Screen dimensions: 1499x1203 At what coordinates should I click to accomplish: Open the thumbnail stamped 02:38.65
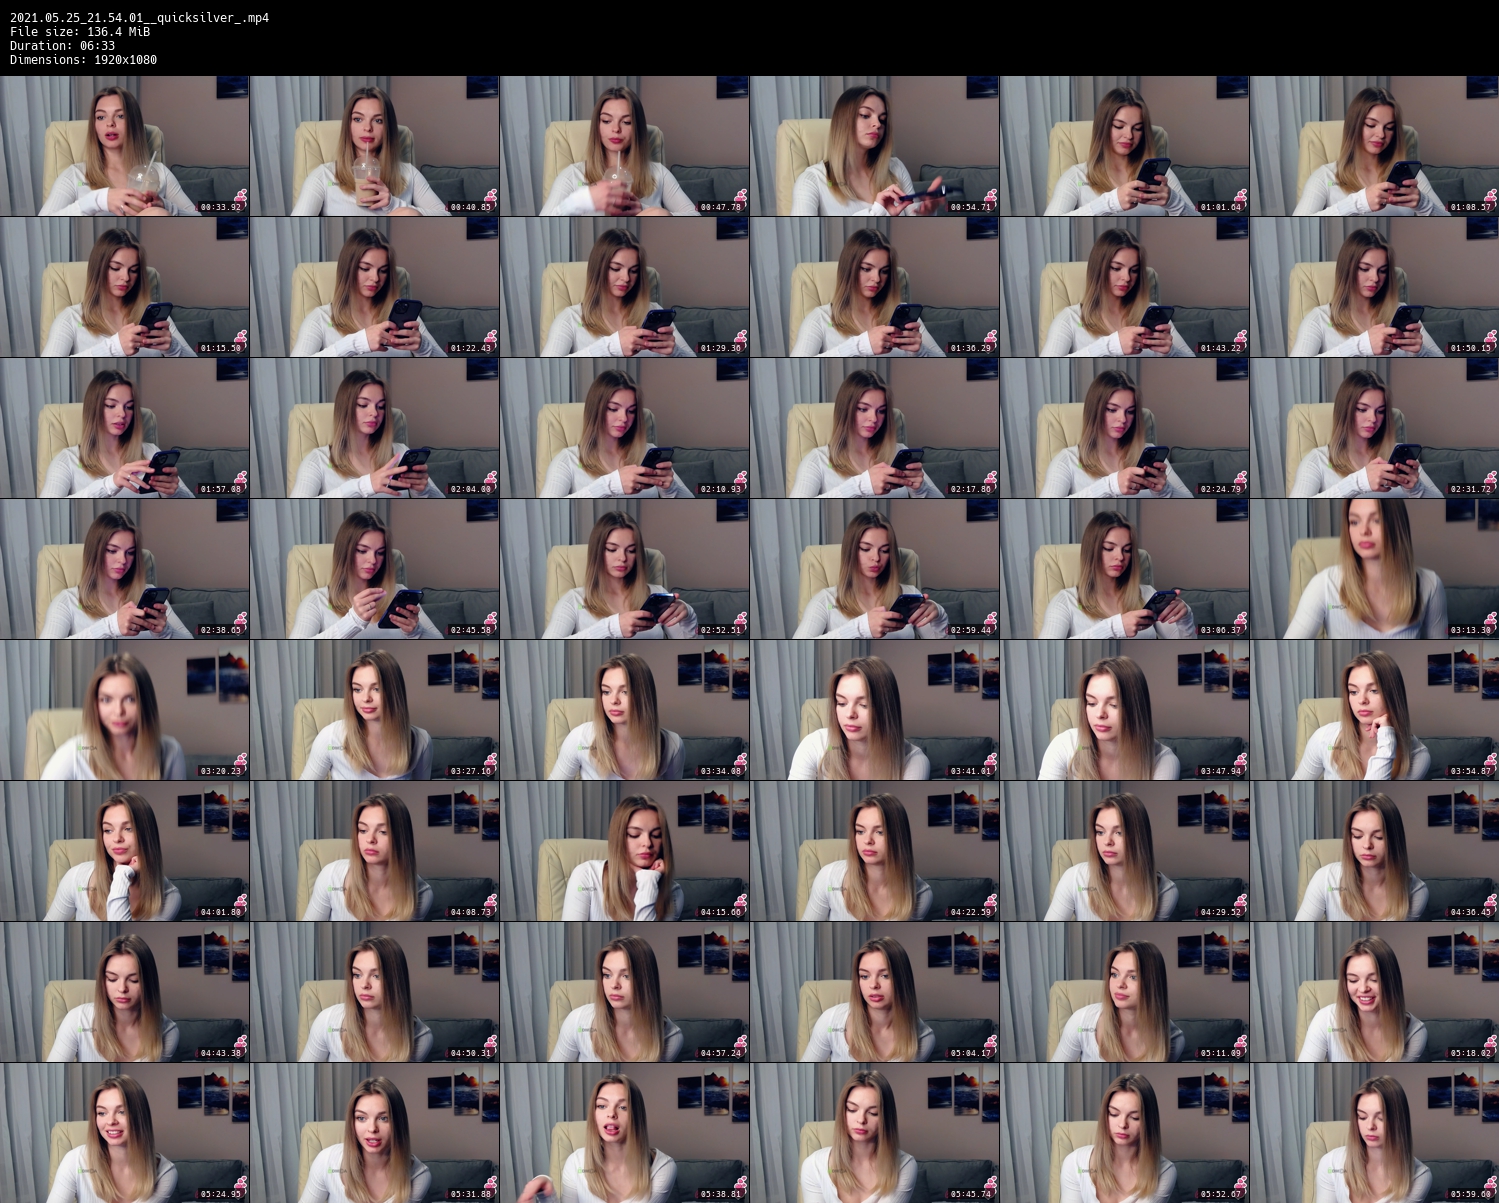coord(124,569)
